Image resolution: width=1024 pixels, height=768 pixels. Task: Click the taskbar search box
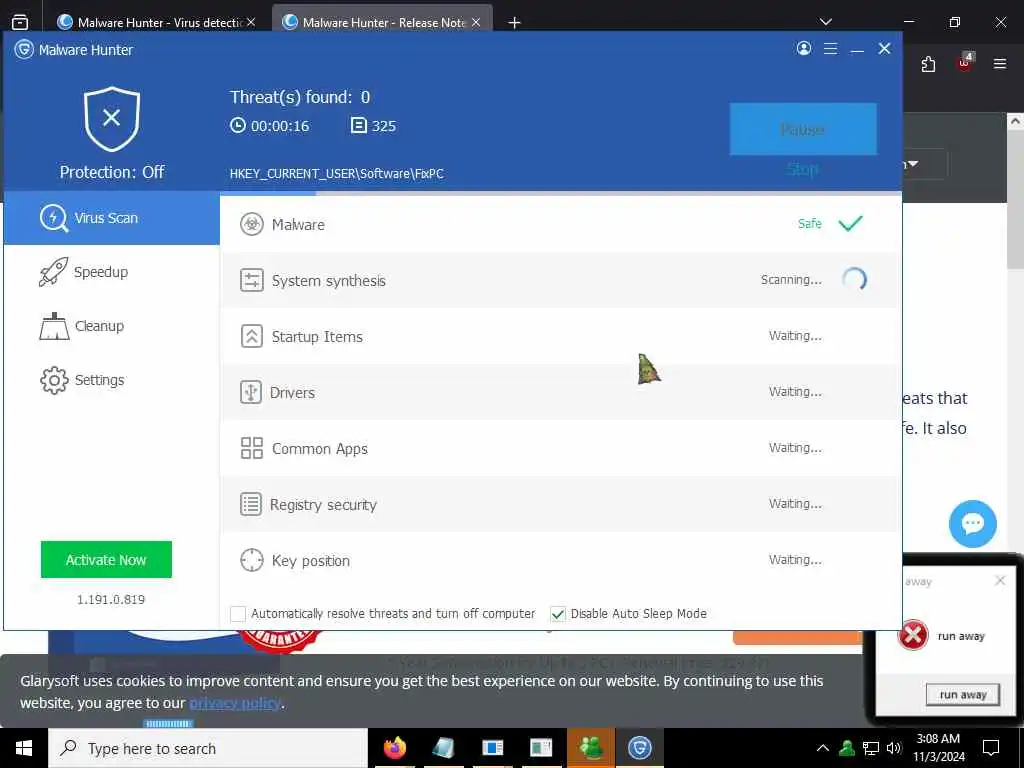point(208,748)
